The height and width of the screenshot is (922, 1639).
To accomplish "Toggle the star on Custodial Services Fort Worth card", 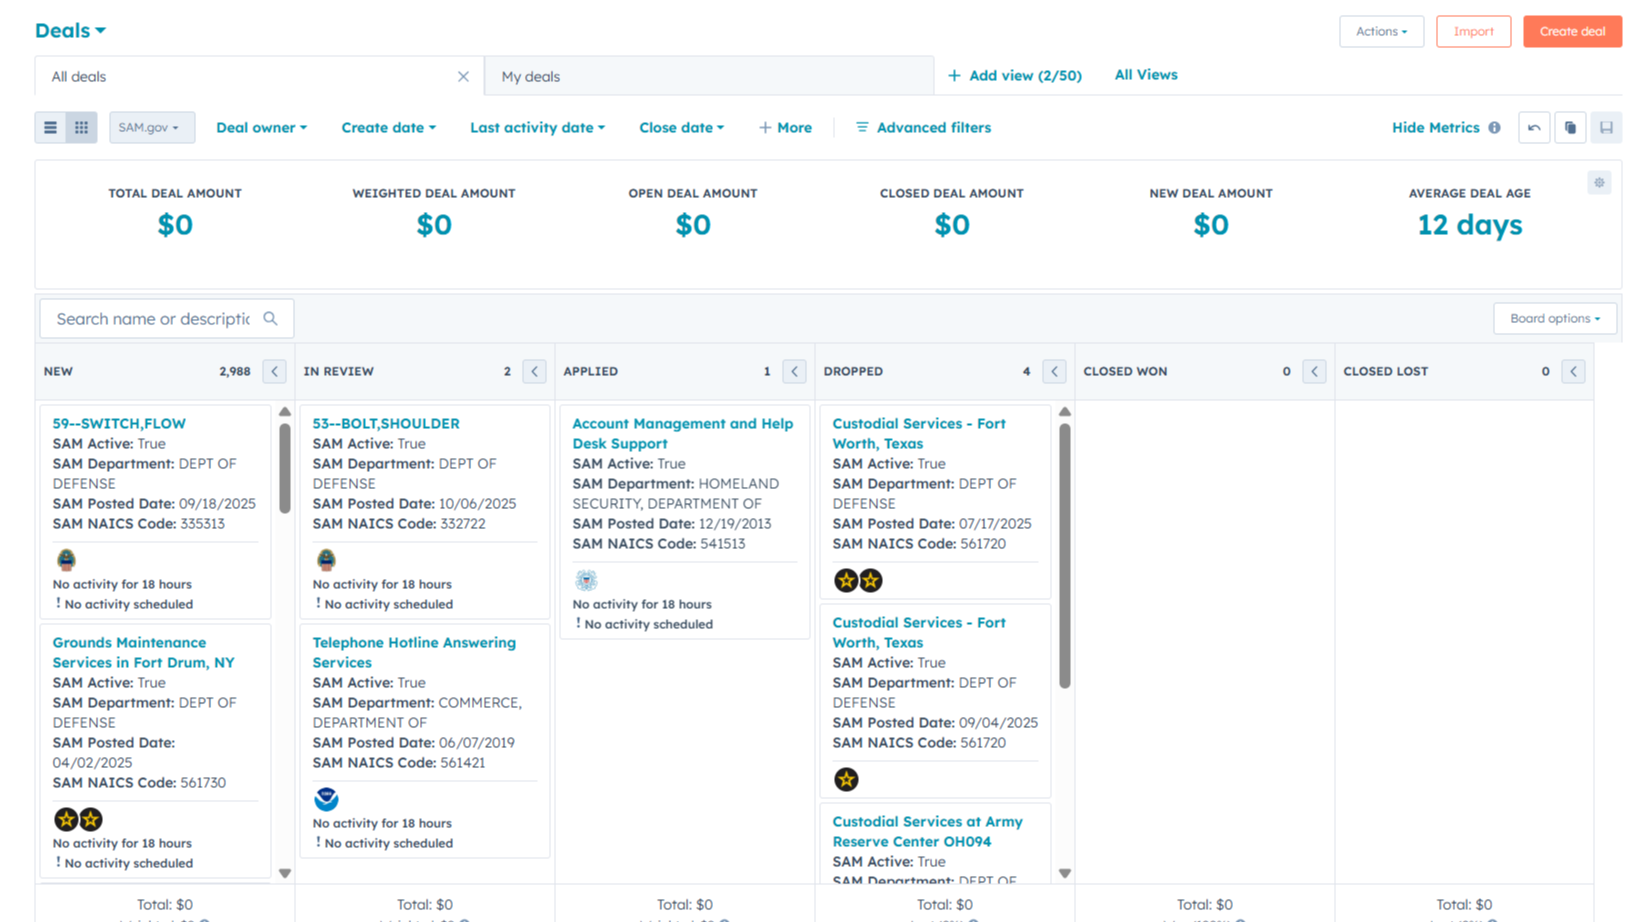I will [846, 579].
